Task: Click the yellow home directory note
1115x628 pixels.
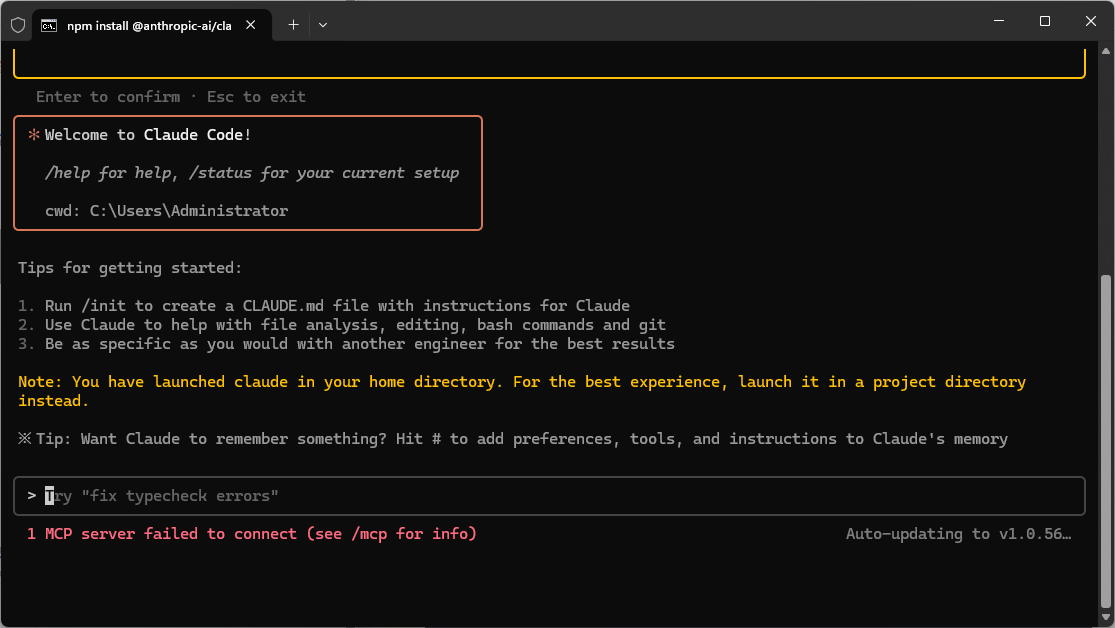Action: [522, 391]
